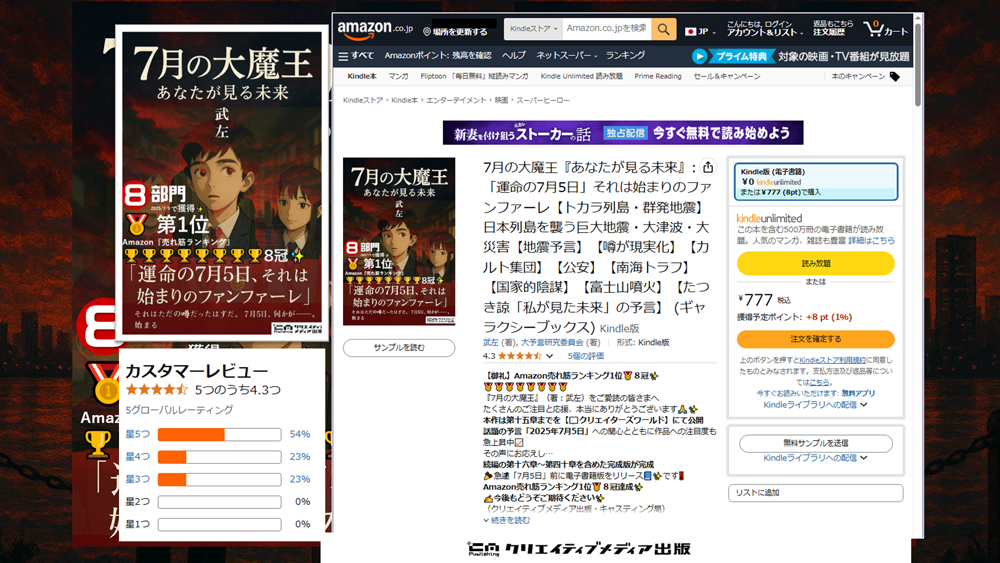
Task: Click the 5個の評価 link
Action: pos(585,356)
